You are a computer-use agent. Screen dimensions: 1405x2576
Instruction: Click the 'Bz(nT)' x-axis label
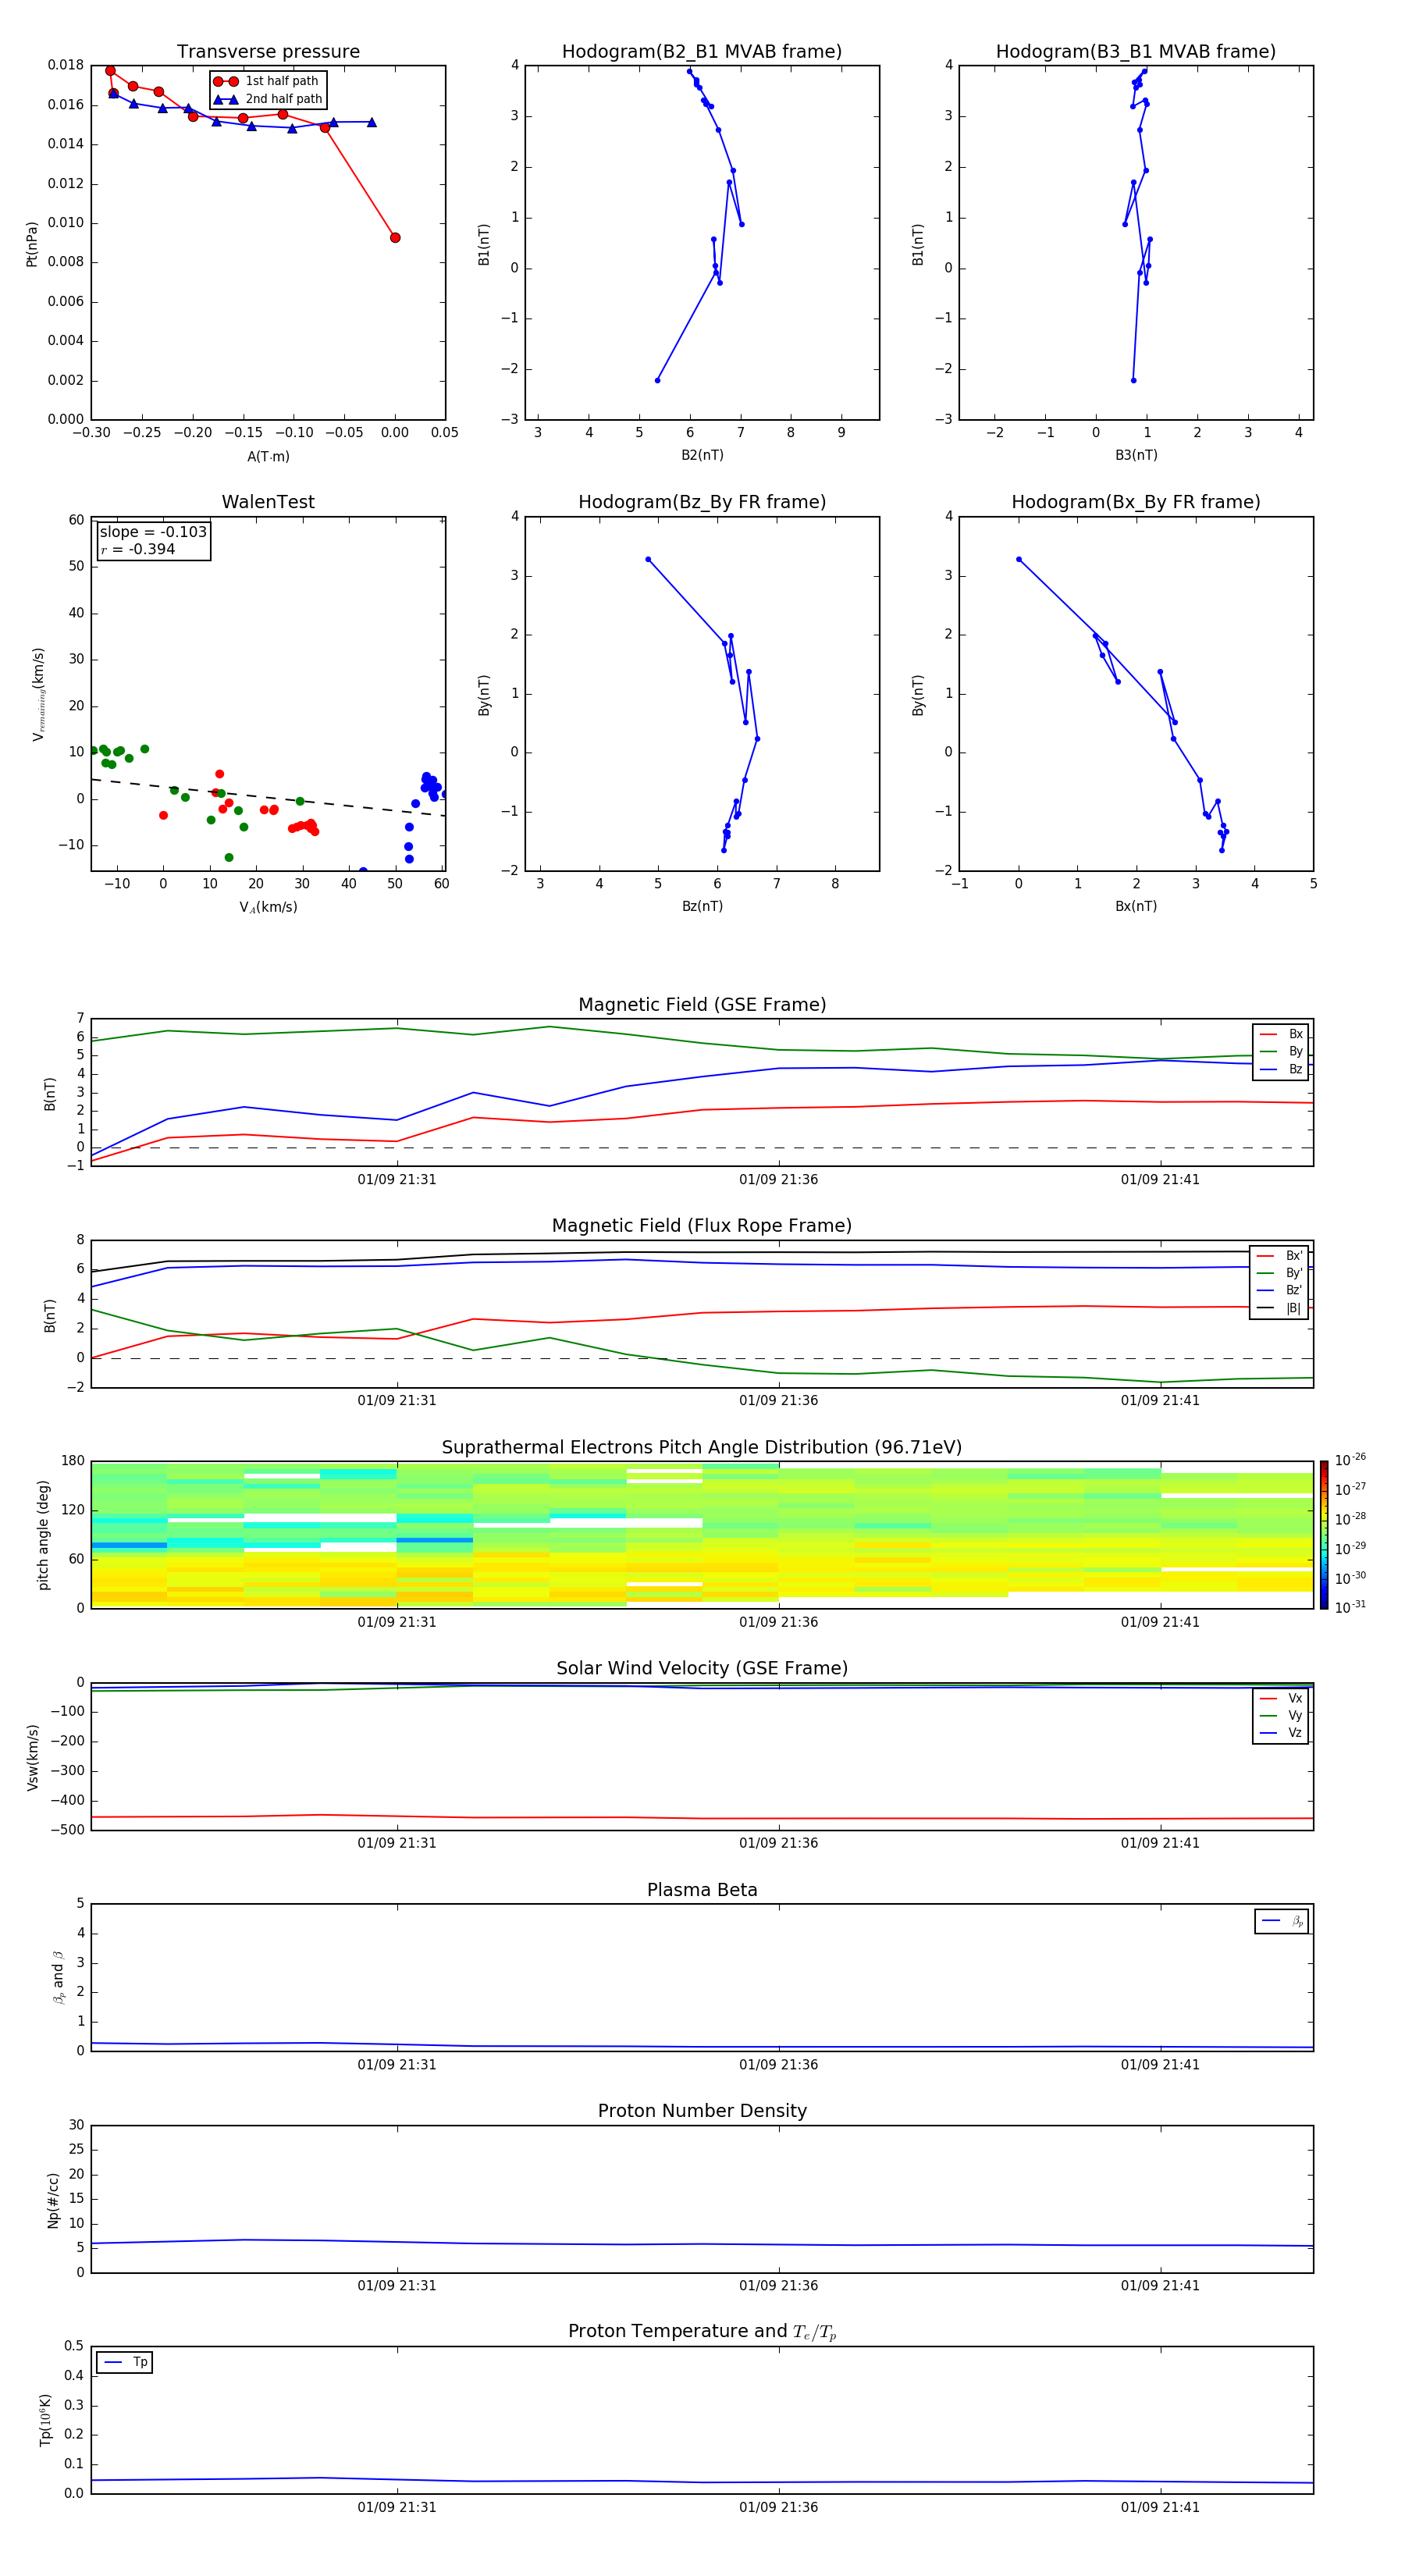coord(702,907)
